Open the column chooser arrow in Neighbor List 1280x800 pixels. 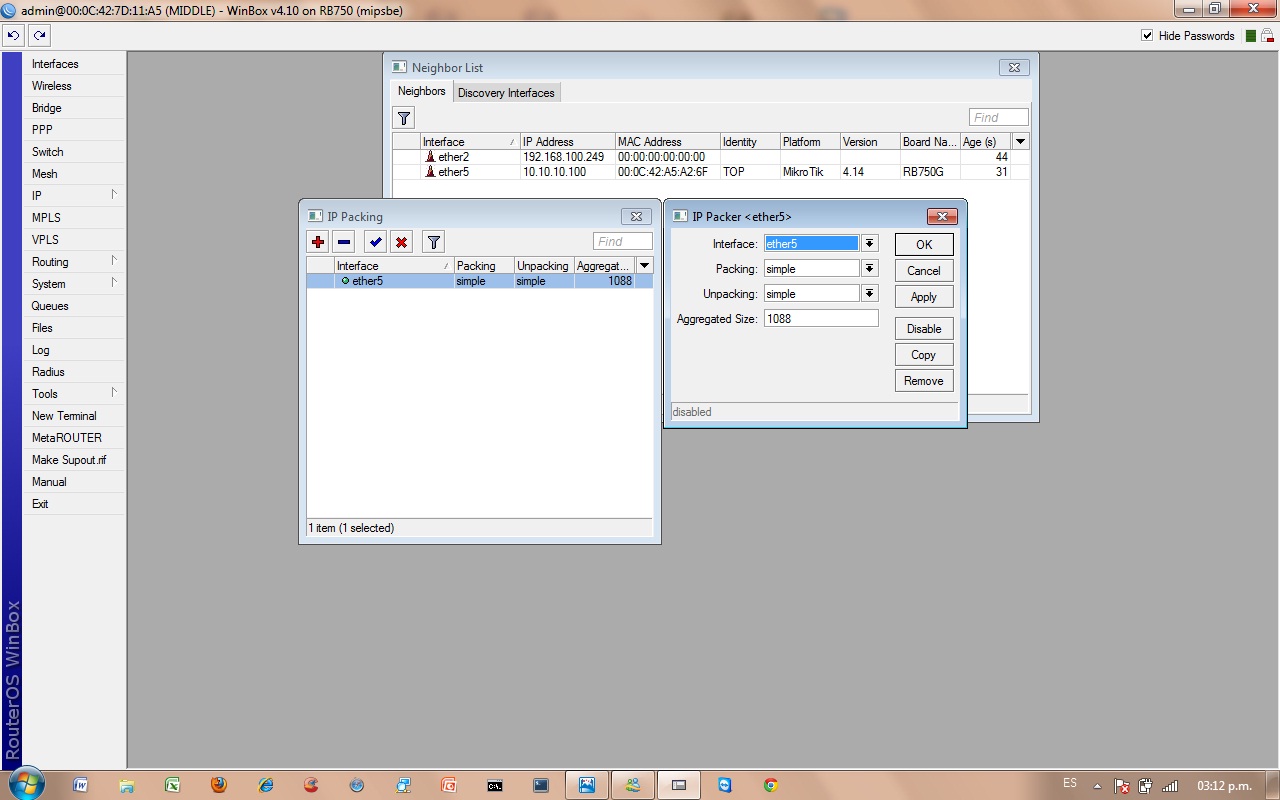point(1020,142)
